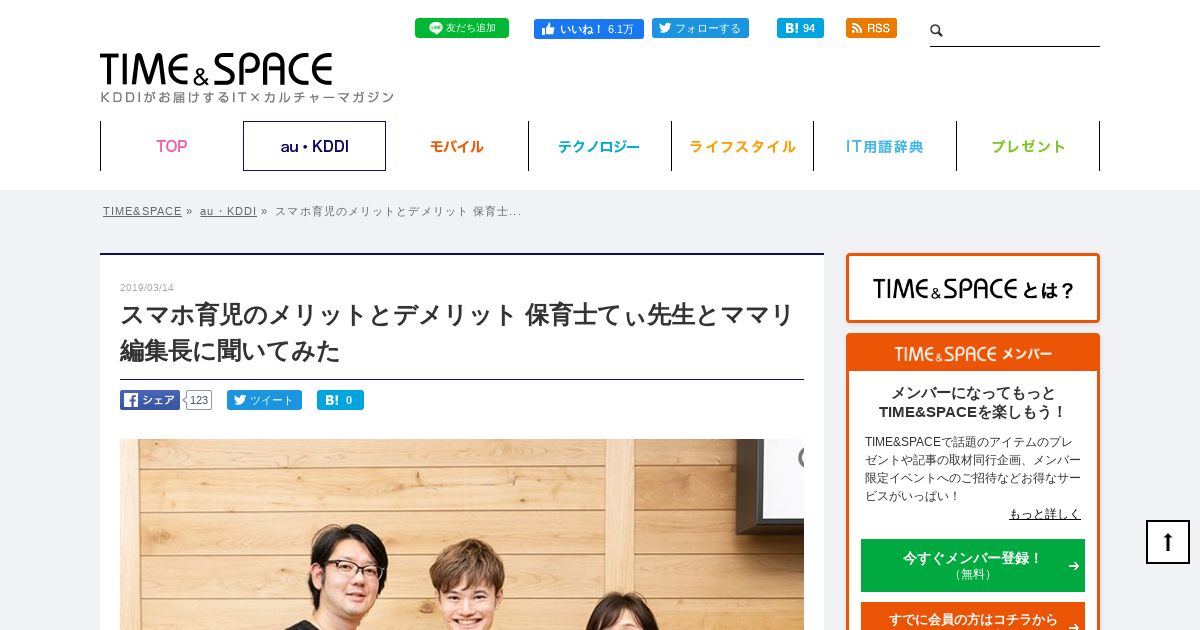Click the Facebook シェア button under the title
This screenshot has height=630, width=1200.
tap(150, 400)
